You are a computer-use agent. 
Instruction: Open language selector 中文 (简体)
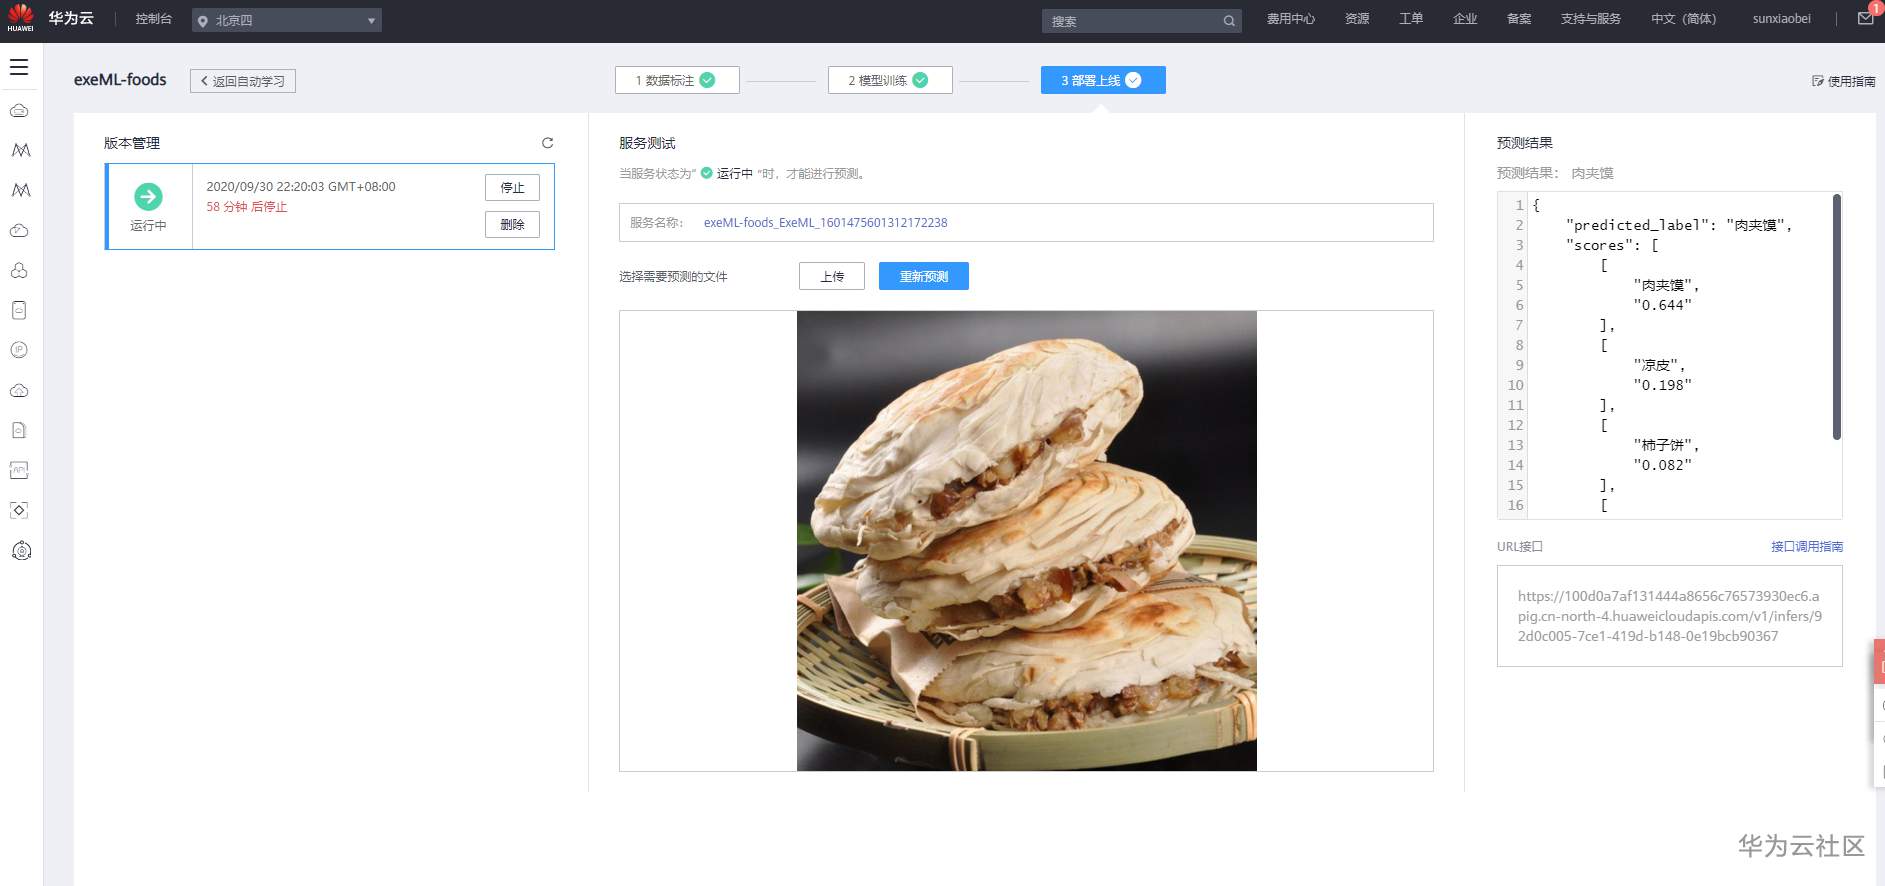point(1683,19)
